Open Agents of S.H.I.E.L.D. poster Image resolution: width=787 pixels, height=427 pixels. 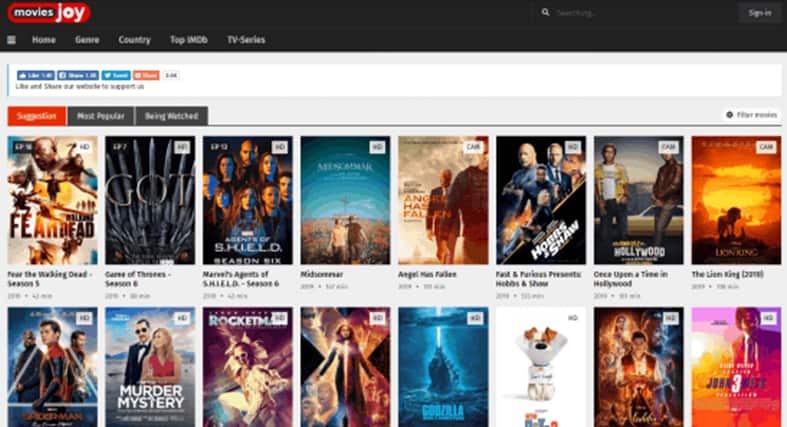point(247,200)
